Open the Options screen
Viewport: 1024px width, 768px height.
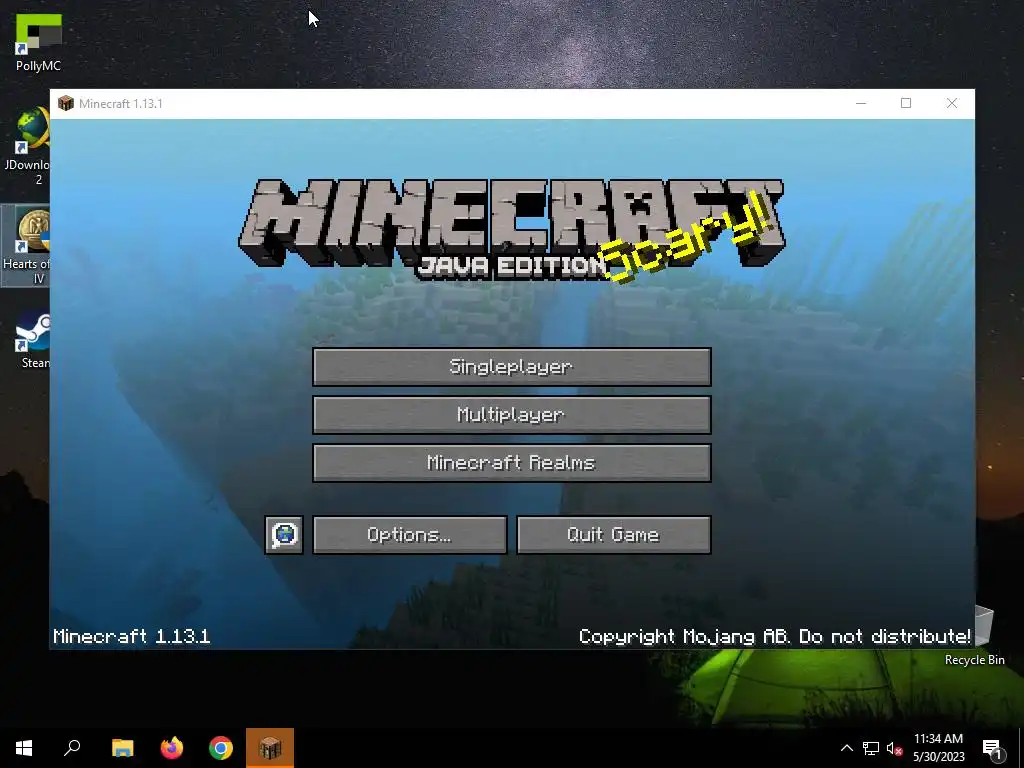click(x=409, y=535)
